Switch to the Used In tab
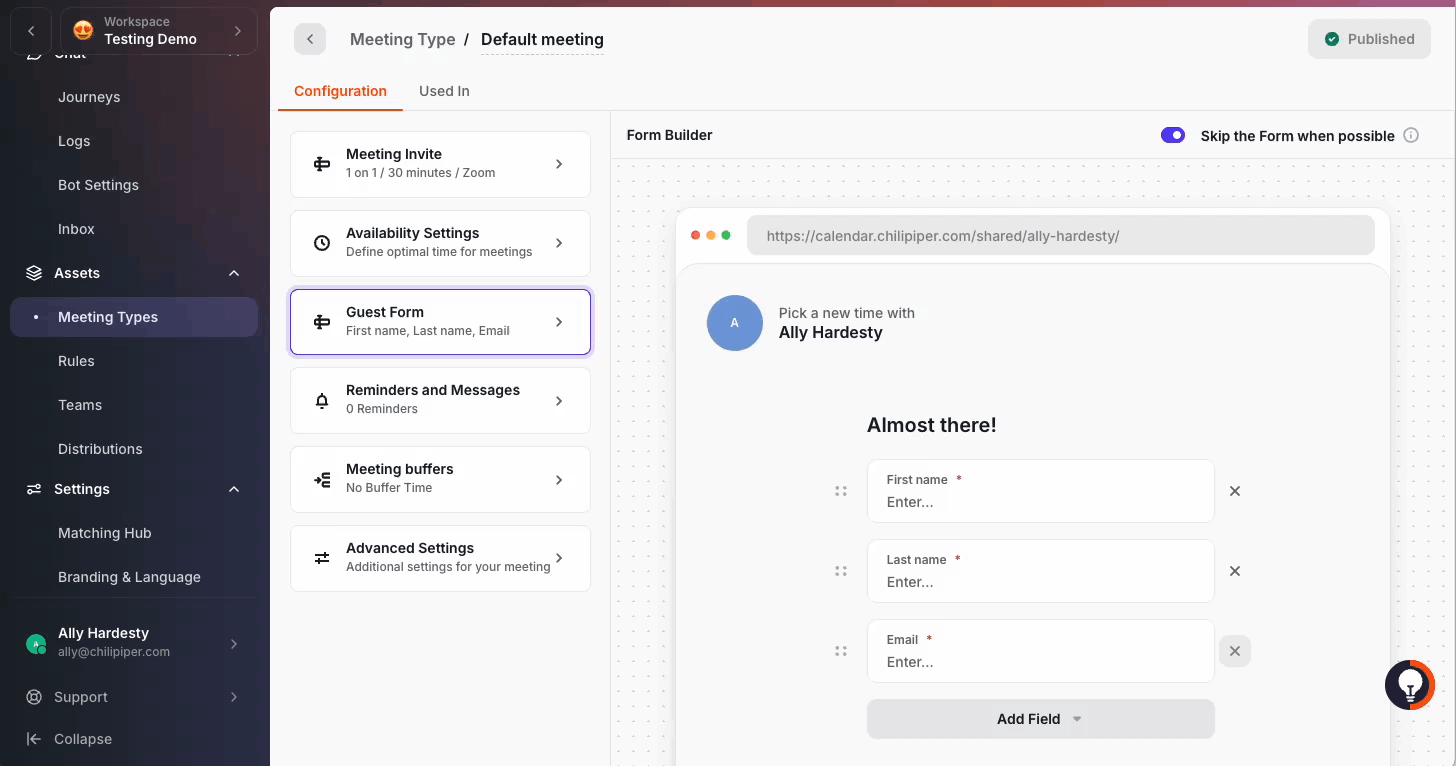Image resolution: width=1456 pixels, height=766 pixels. point(444,91)
